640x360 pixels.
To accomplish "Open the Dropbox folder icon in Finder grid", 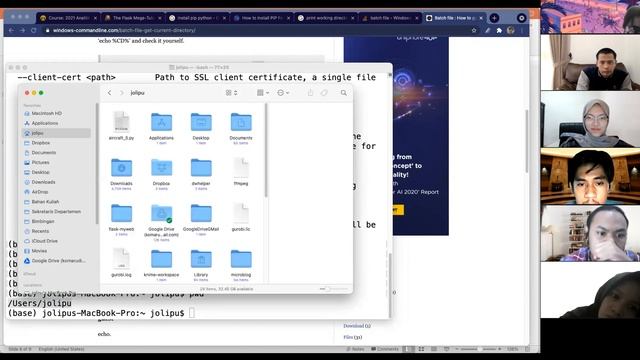I will [161, 168].
